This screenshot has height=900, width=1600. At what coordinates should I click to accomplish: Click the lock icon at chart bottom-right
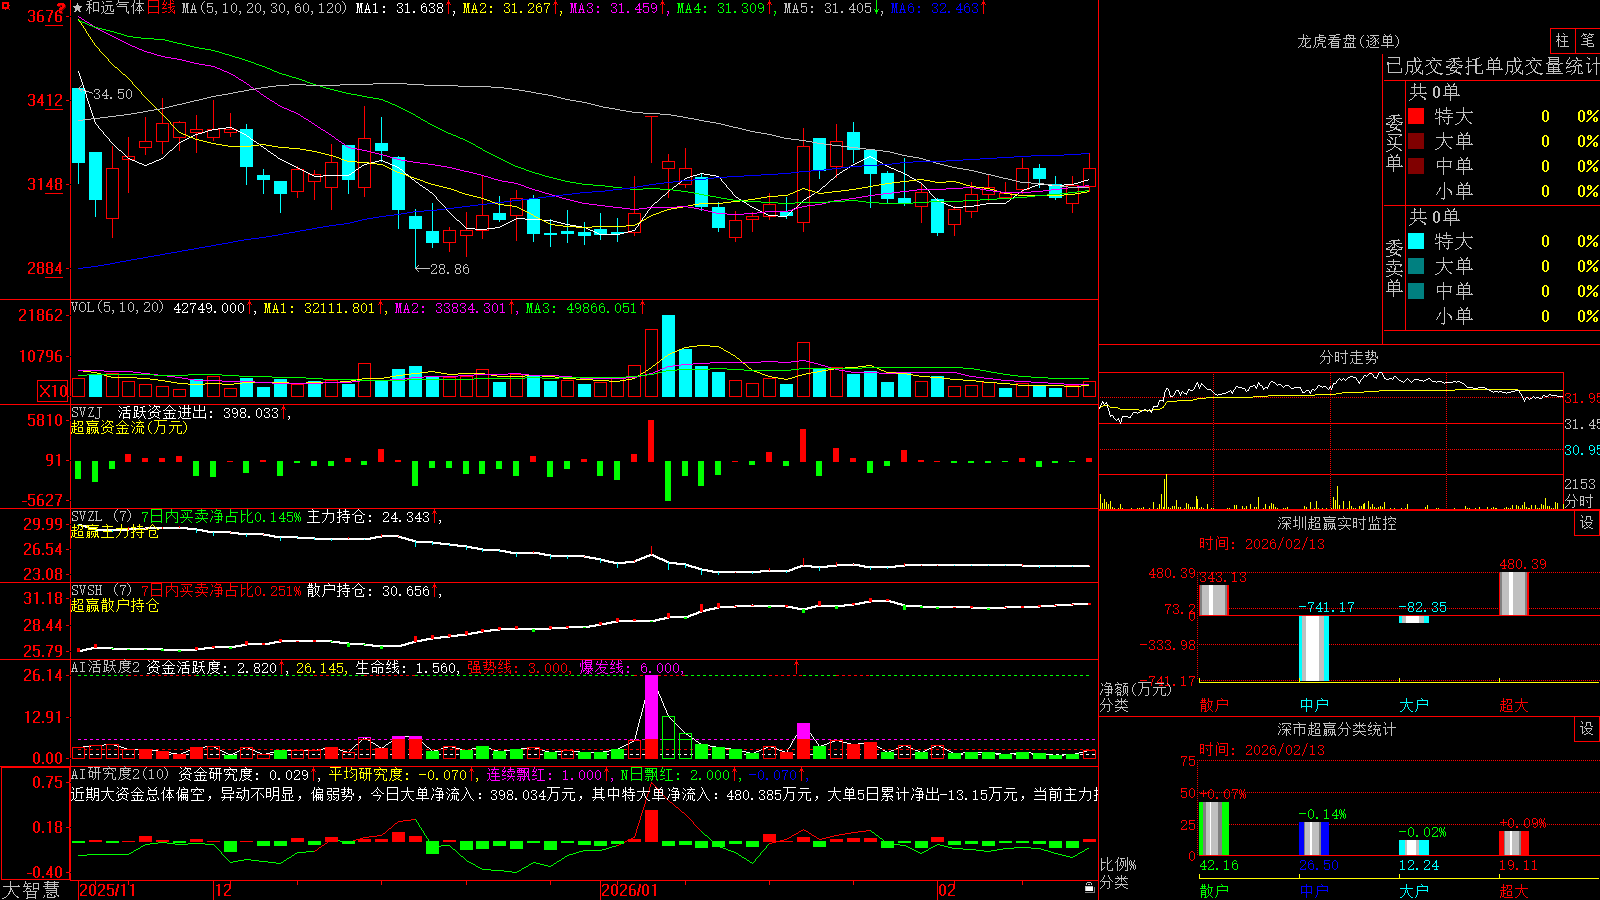pyautogui.click(x=1089, y=888)
